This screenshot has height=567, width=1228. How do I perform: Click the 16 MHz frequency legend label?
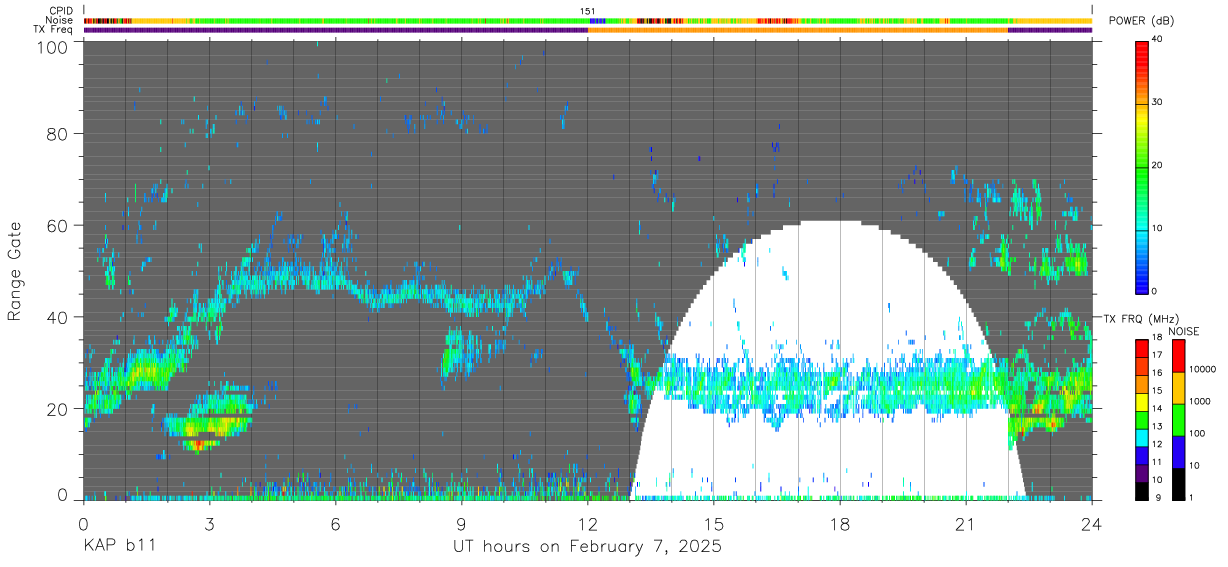point(1156,373)
